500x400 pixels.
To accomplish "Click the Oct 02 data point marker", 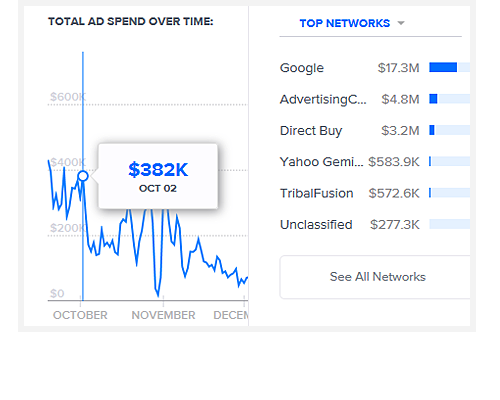I will click(83, 176).
